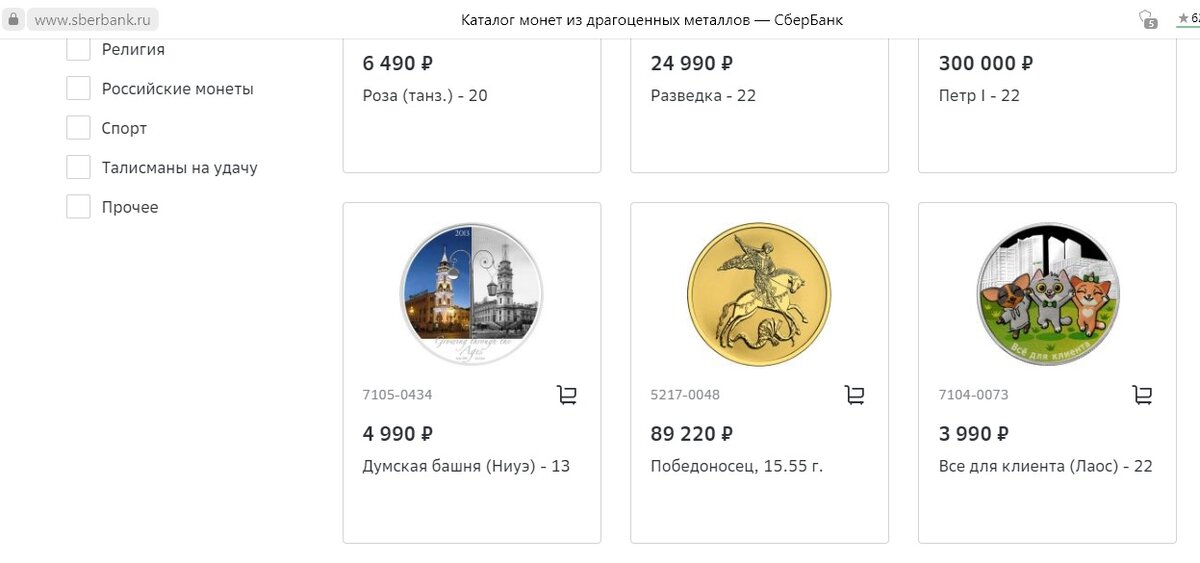
Task: Open the gold Победоносец coin image
Action: [760, 294]
